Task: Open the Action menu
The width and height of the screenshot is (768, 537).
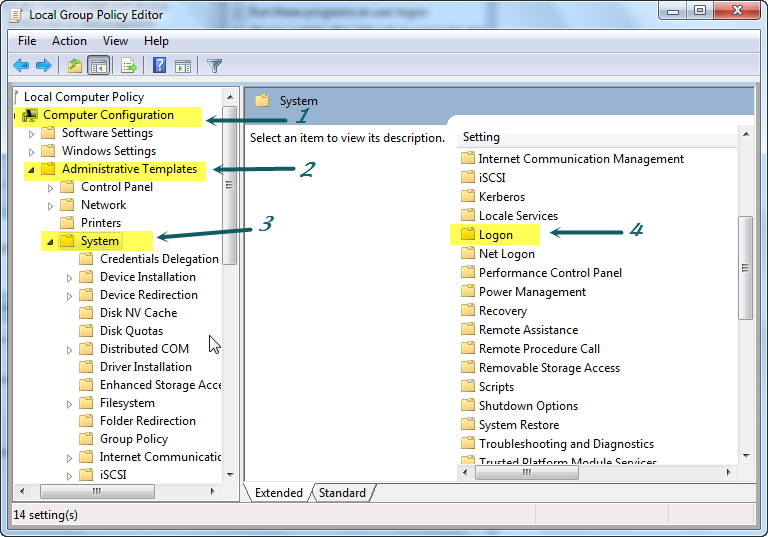Action: [69, 41]
